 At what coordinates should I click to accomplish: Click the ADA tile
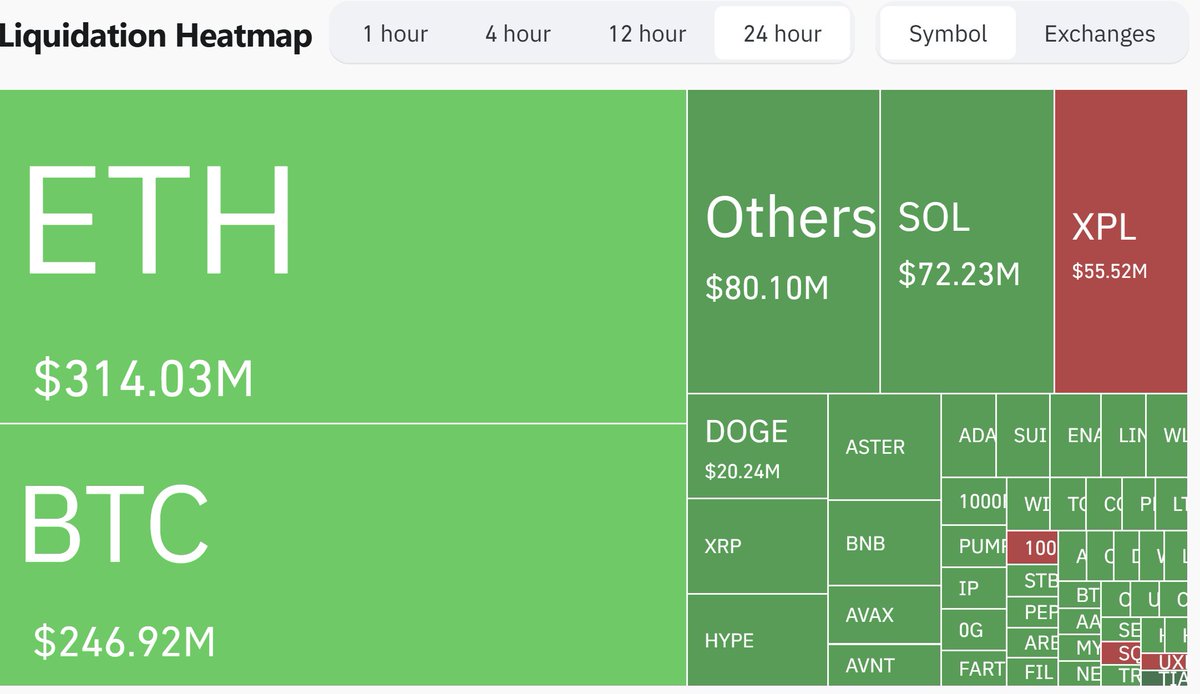[969, 435]
